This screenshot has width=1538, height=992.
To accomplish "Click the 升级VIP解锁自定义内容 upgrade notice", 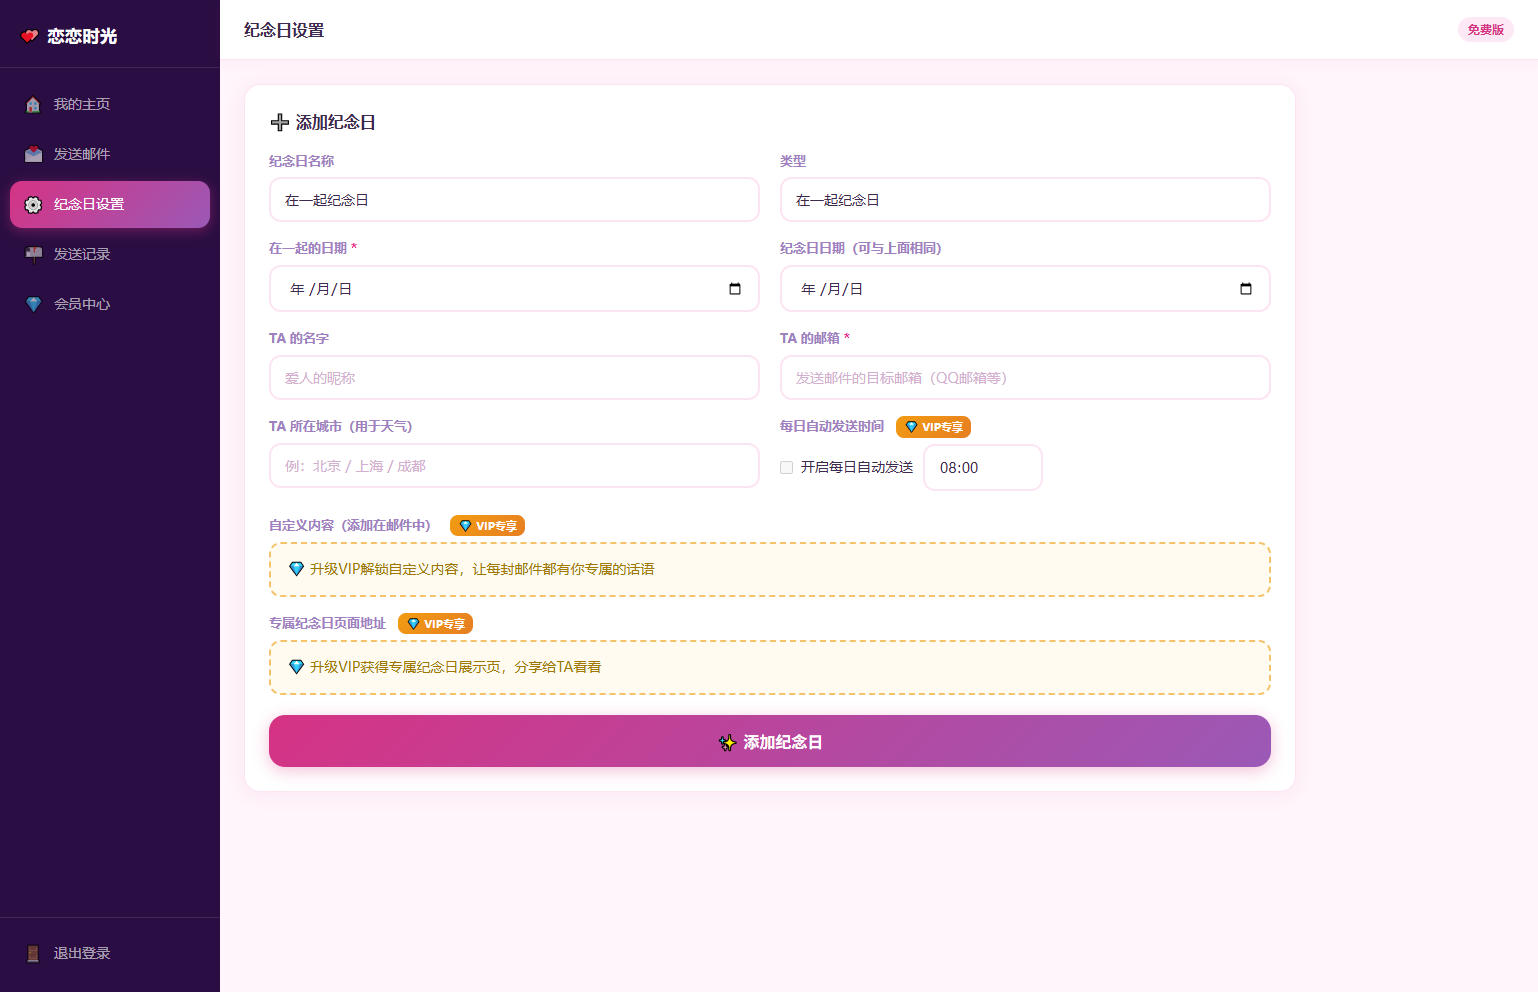I will (x=770, y=569).
